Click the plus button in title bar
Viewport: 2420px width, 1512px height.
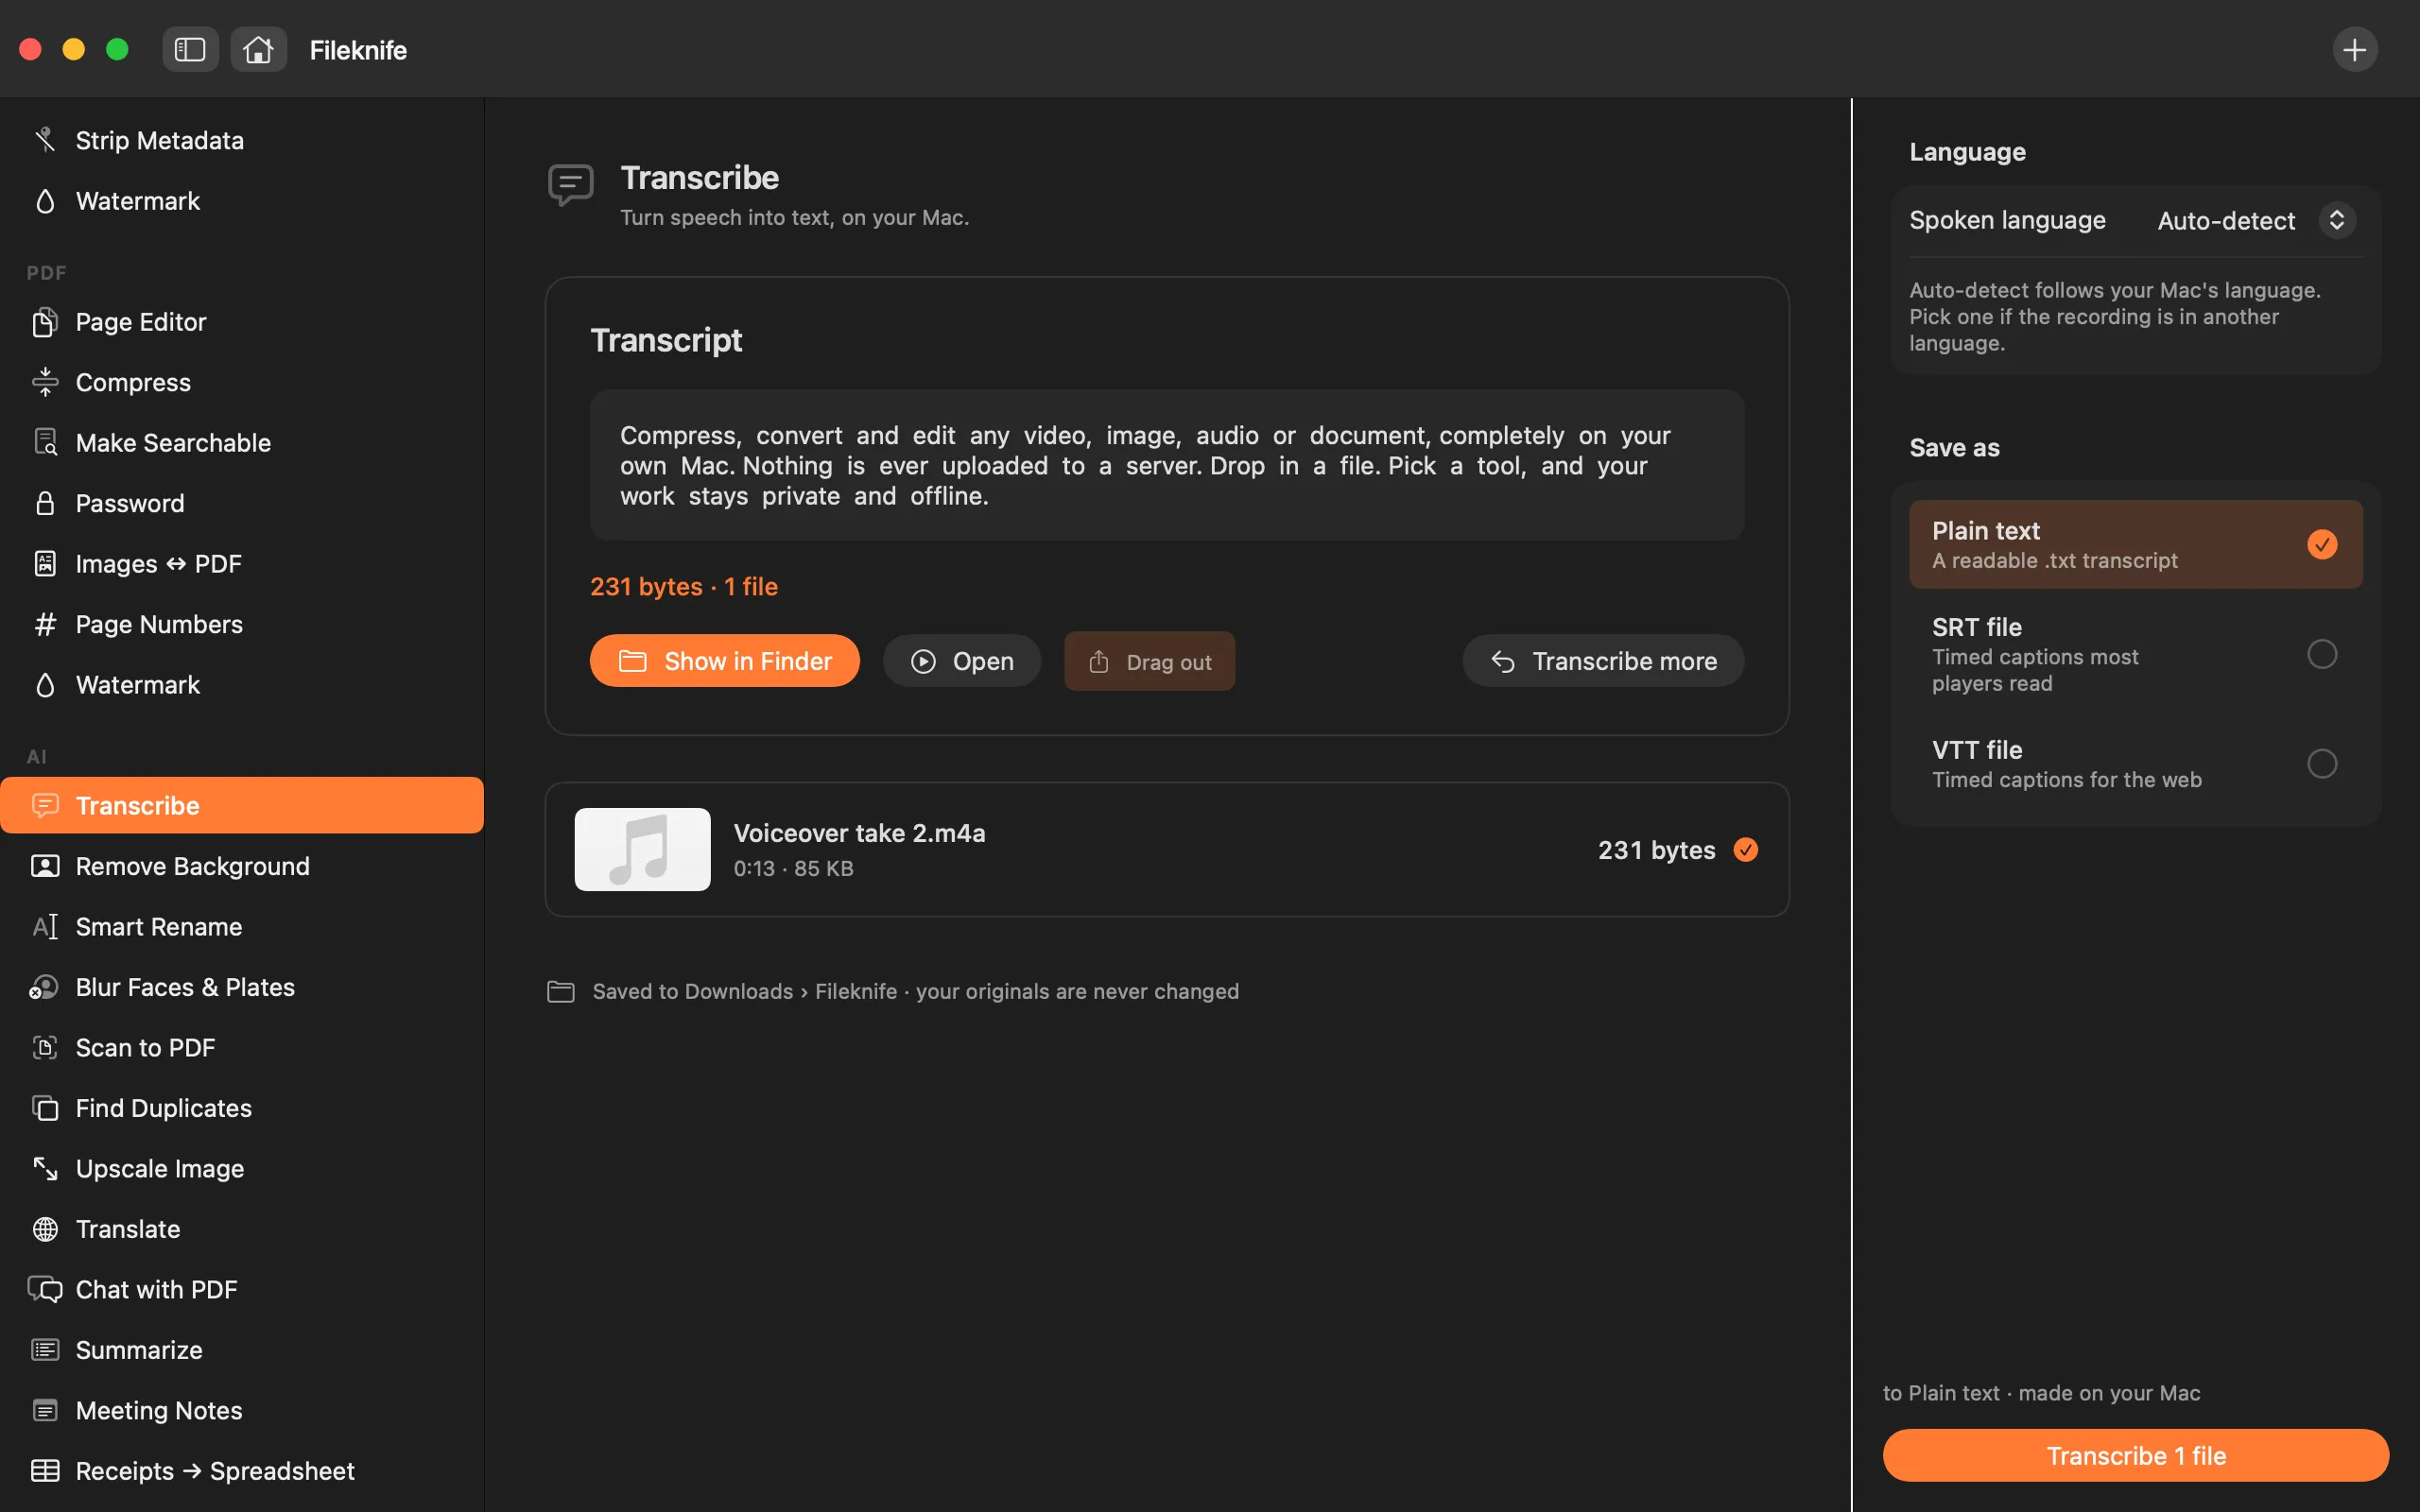pos(2354,49)
